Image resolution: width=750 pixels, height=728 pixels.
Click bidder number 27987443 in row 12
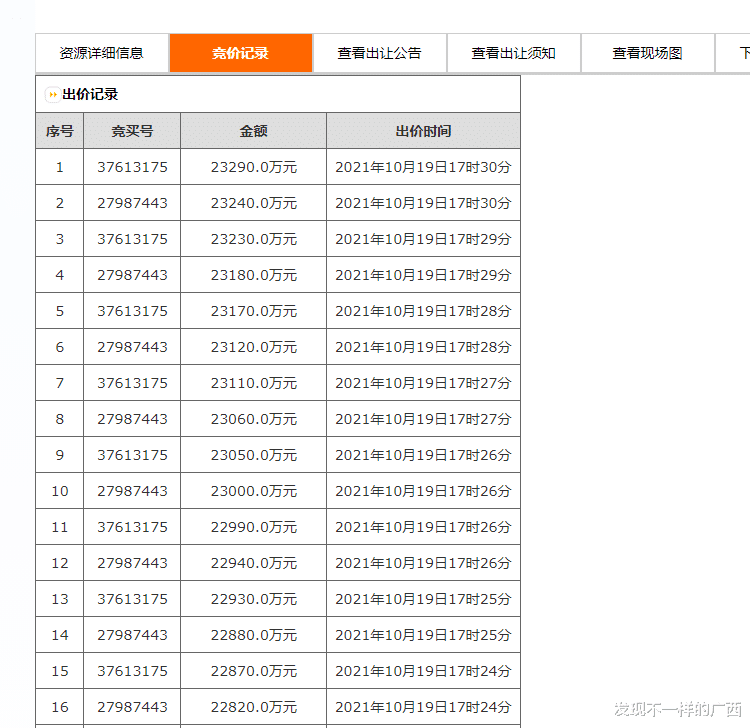pos(132,563)
